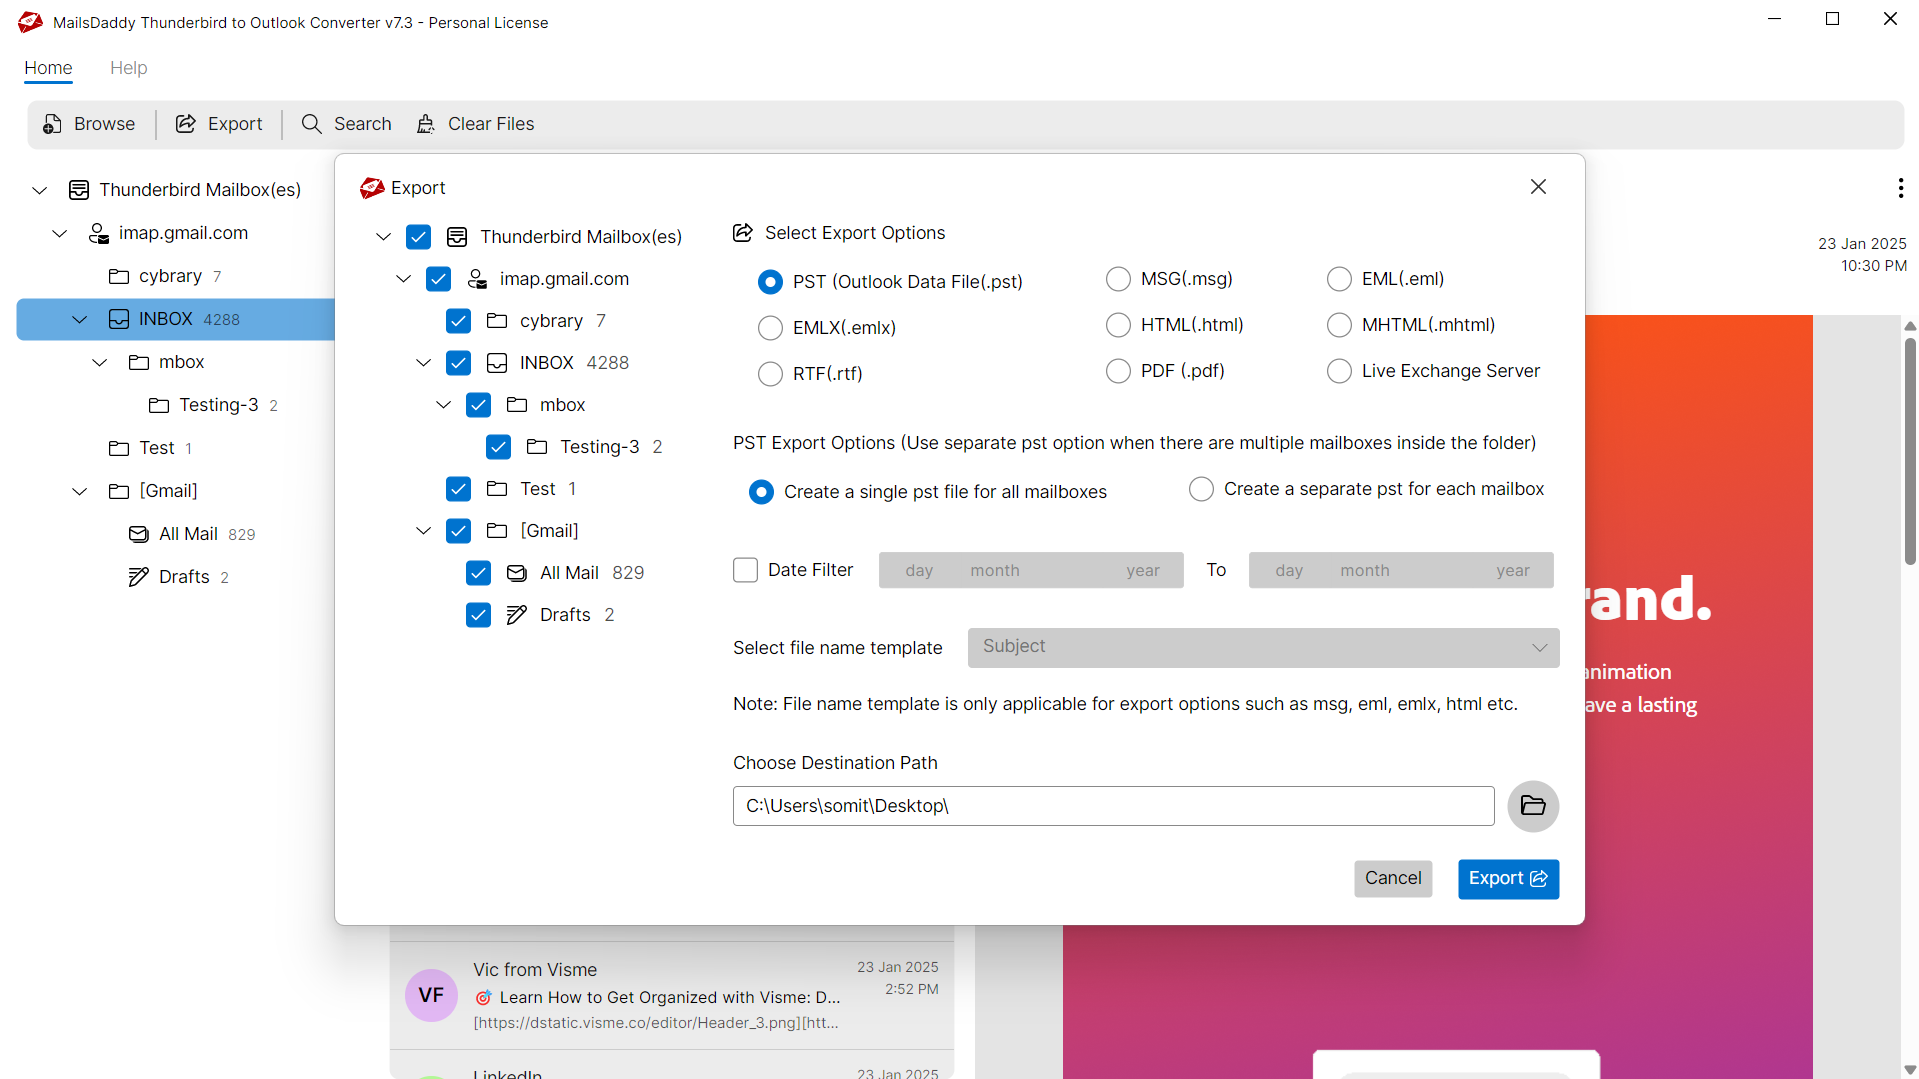
Task: Click the Browse toolbar icon
Action: pyautogui.click(x=52, y=124)
